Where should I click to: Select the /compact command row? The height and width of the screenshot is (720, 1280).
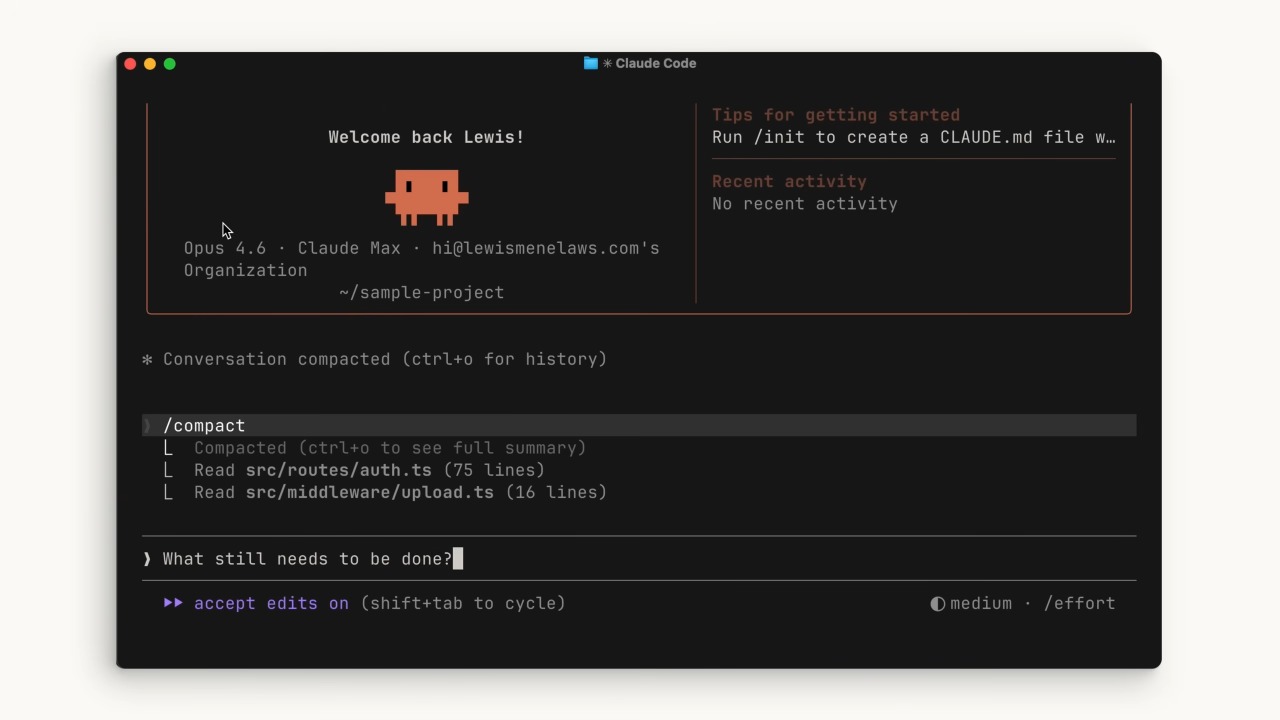pos(639,426)
